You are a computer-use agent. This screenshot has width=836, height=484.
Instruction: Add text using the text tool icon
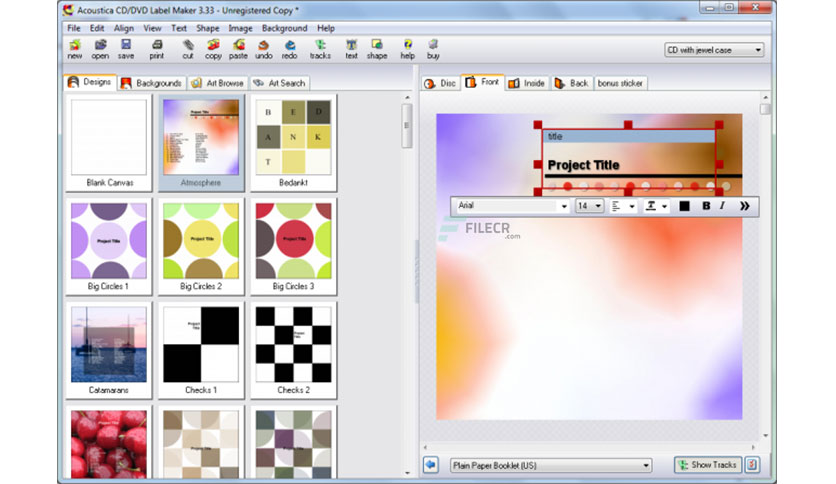(351, 49)
